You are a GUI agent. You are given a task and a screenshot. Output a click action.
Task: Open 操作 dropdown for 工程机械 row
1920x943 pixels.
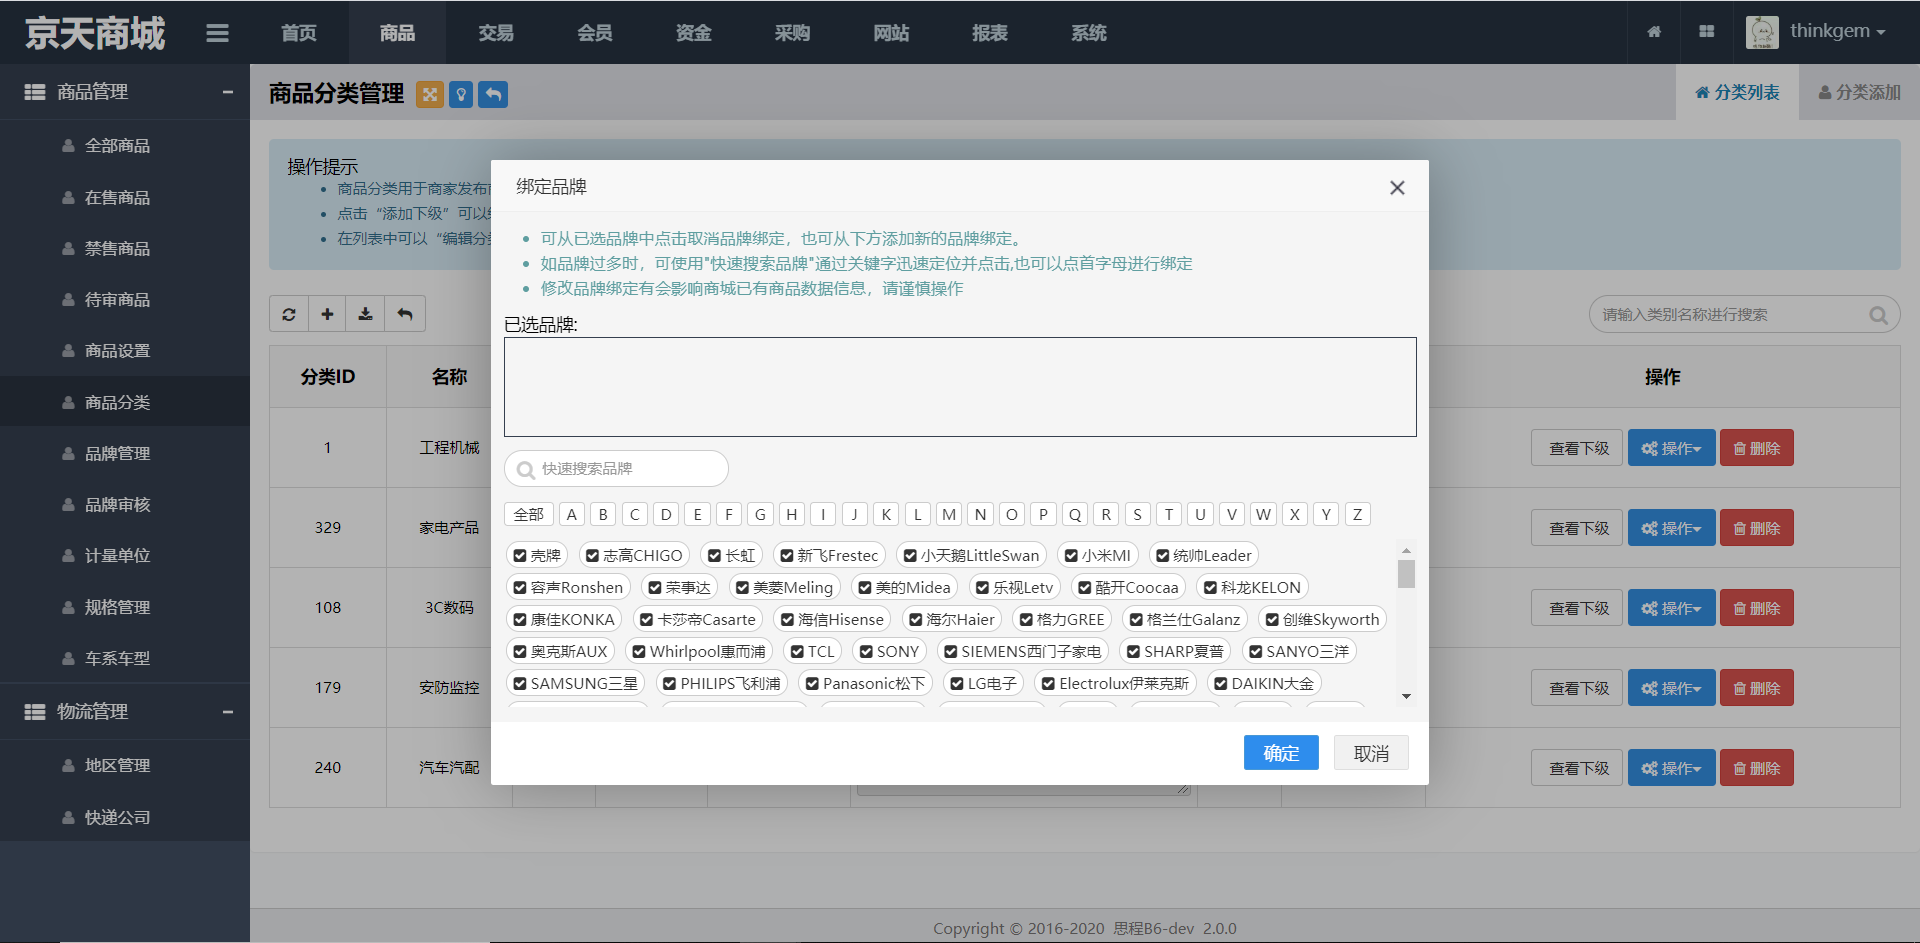1671,448
